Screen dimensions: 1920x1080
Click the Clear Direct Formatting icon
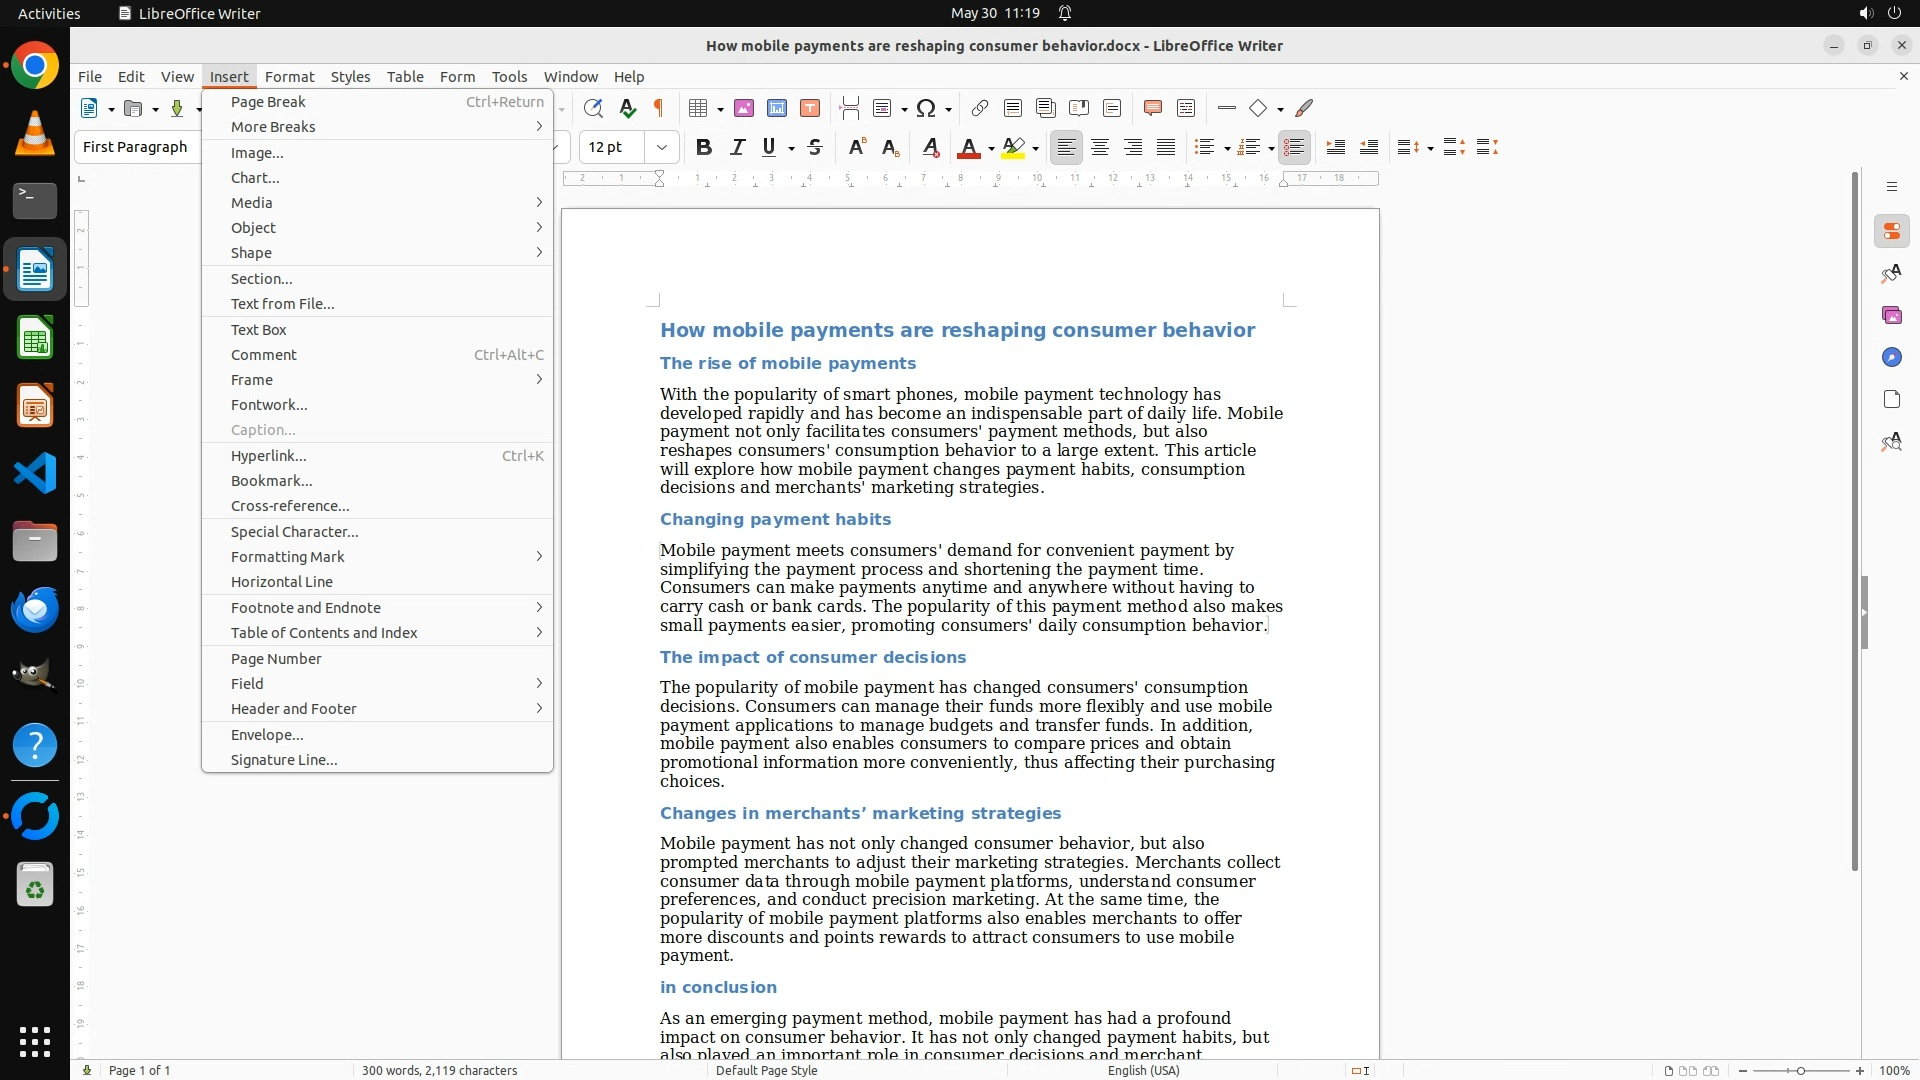pyautogui.click(x=930, y=148)
